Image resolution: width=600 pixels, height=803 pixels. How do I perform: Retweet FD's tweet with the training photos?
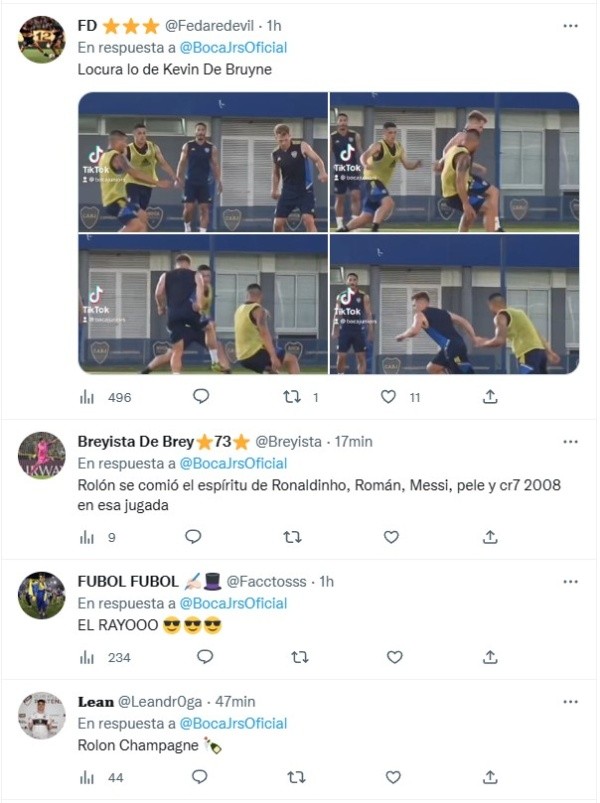[292, 396]
